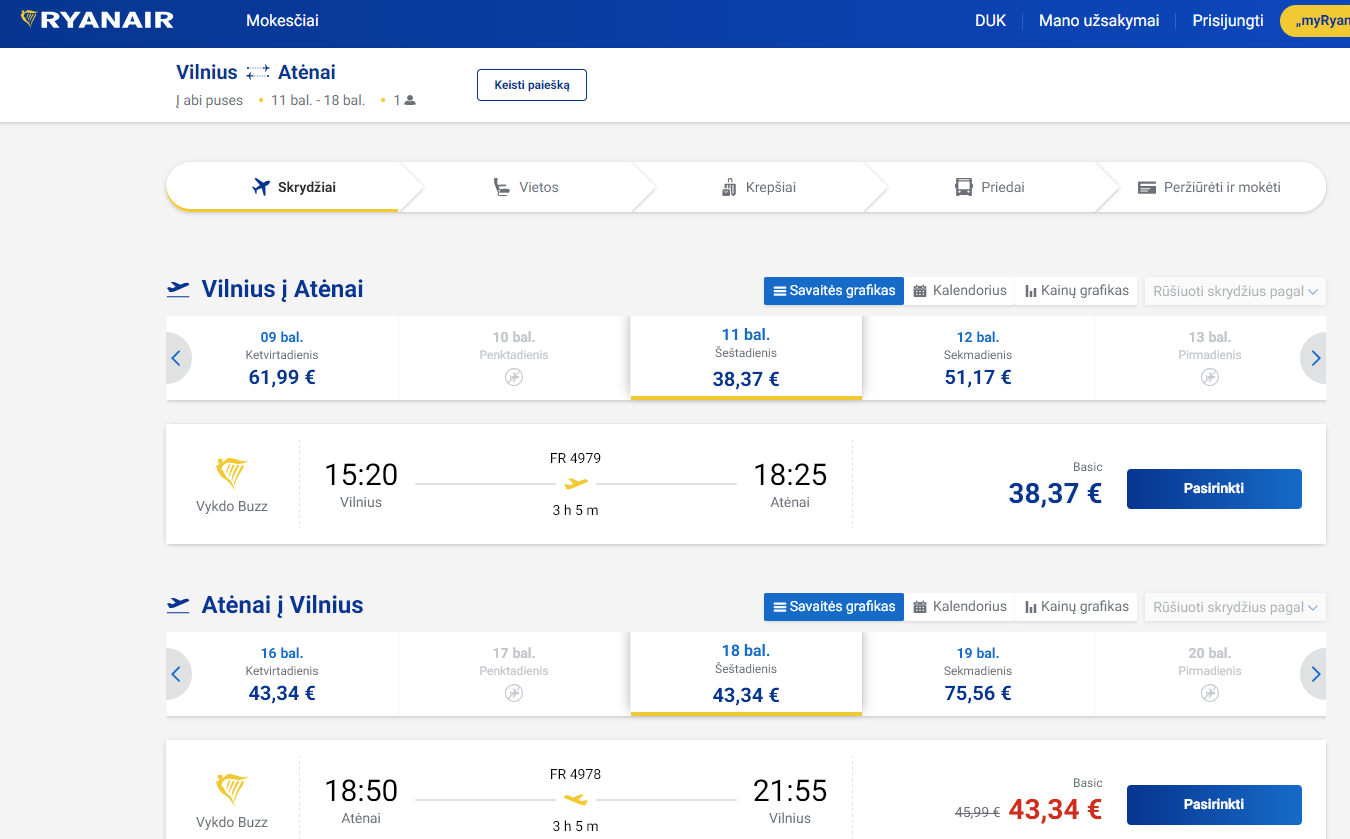Click Prisijungti to log in
The height and width of the screenshot is (839, 1350).
pyautogui.click(x=1227, y=20)
